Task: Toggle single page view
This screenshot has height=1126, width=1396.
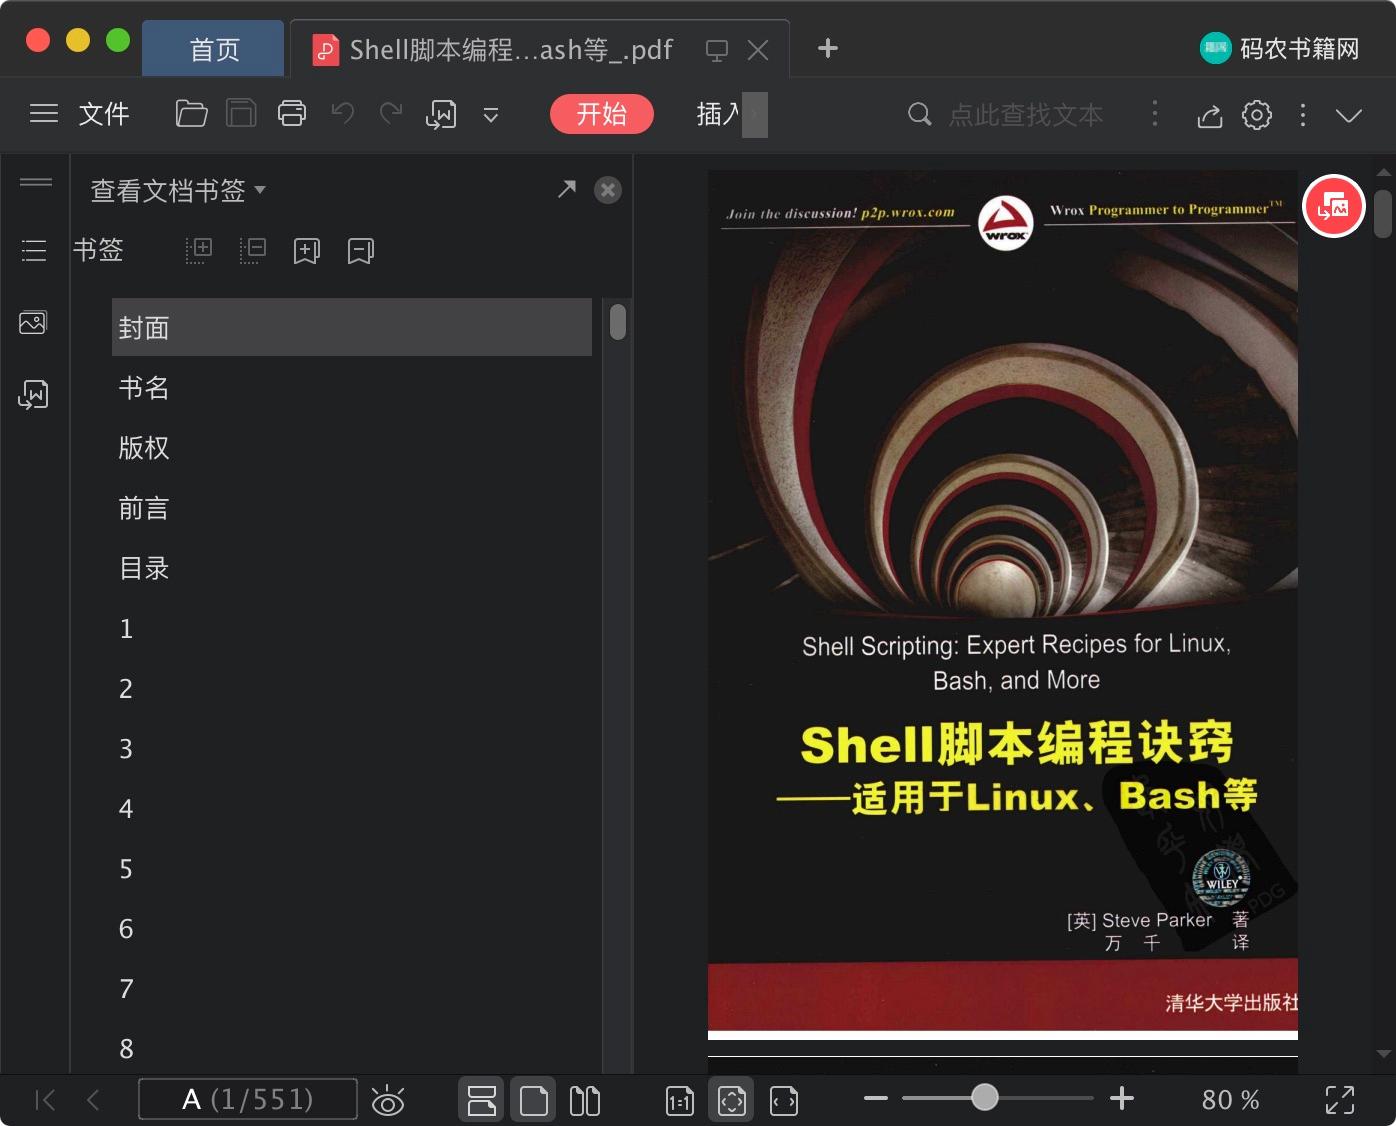Action: [534, 1100]
